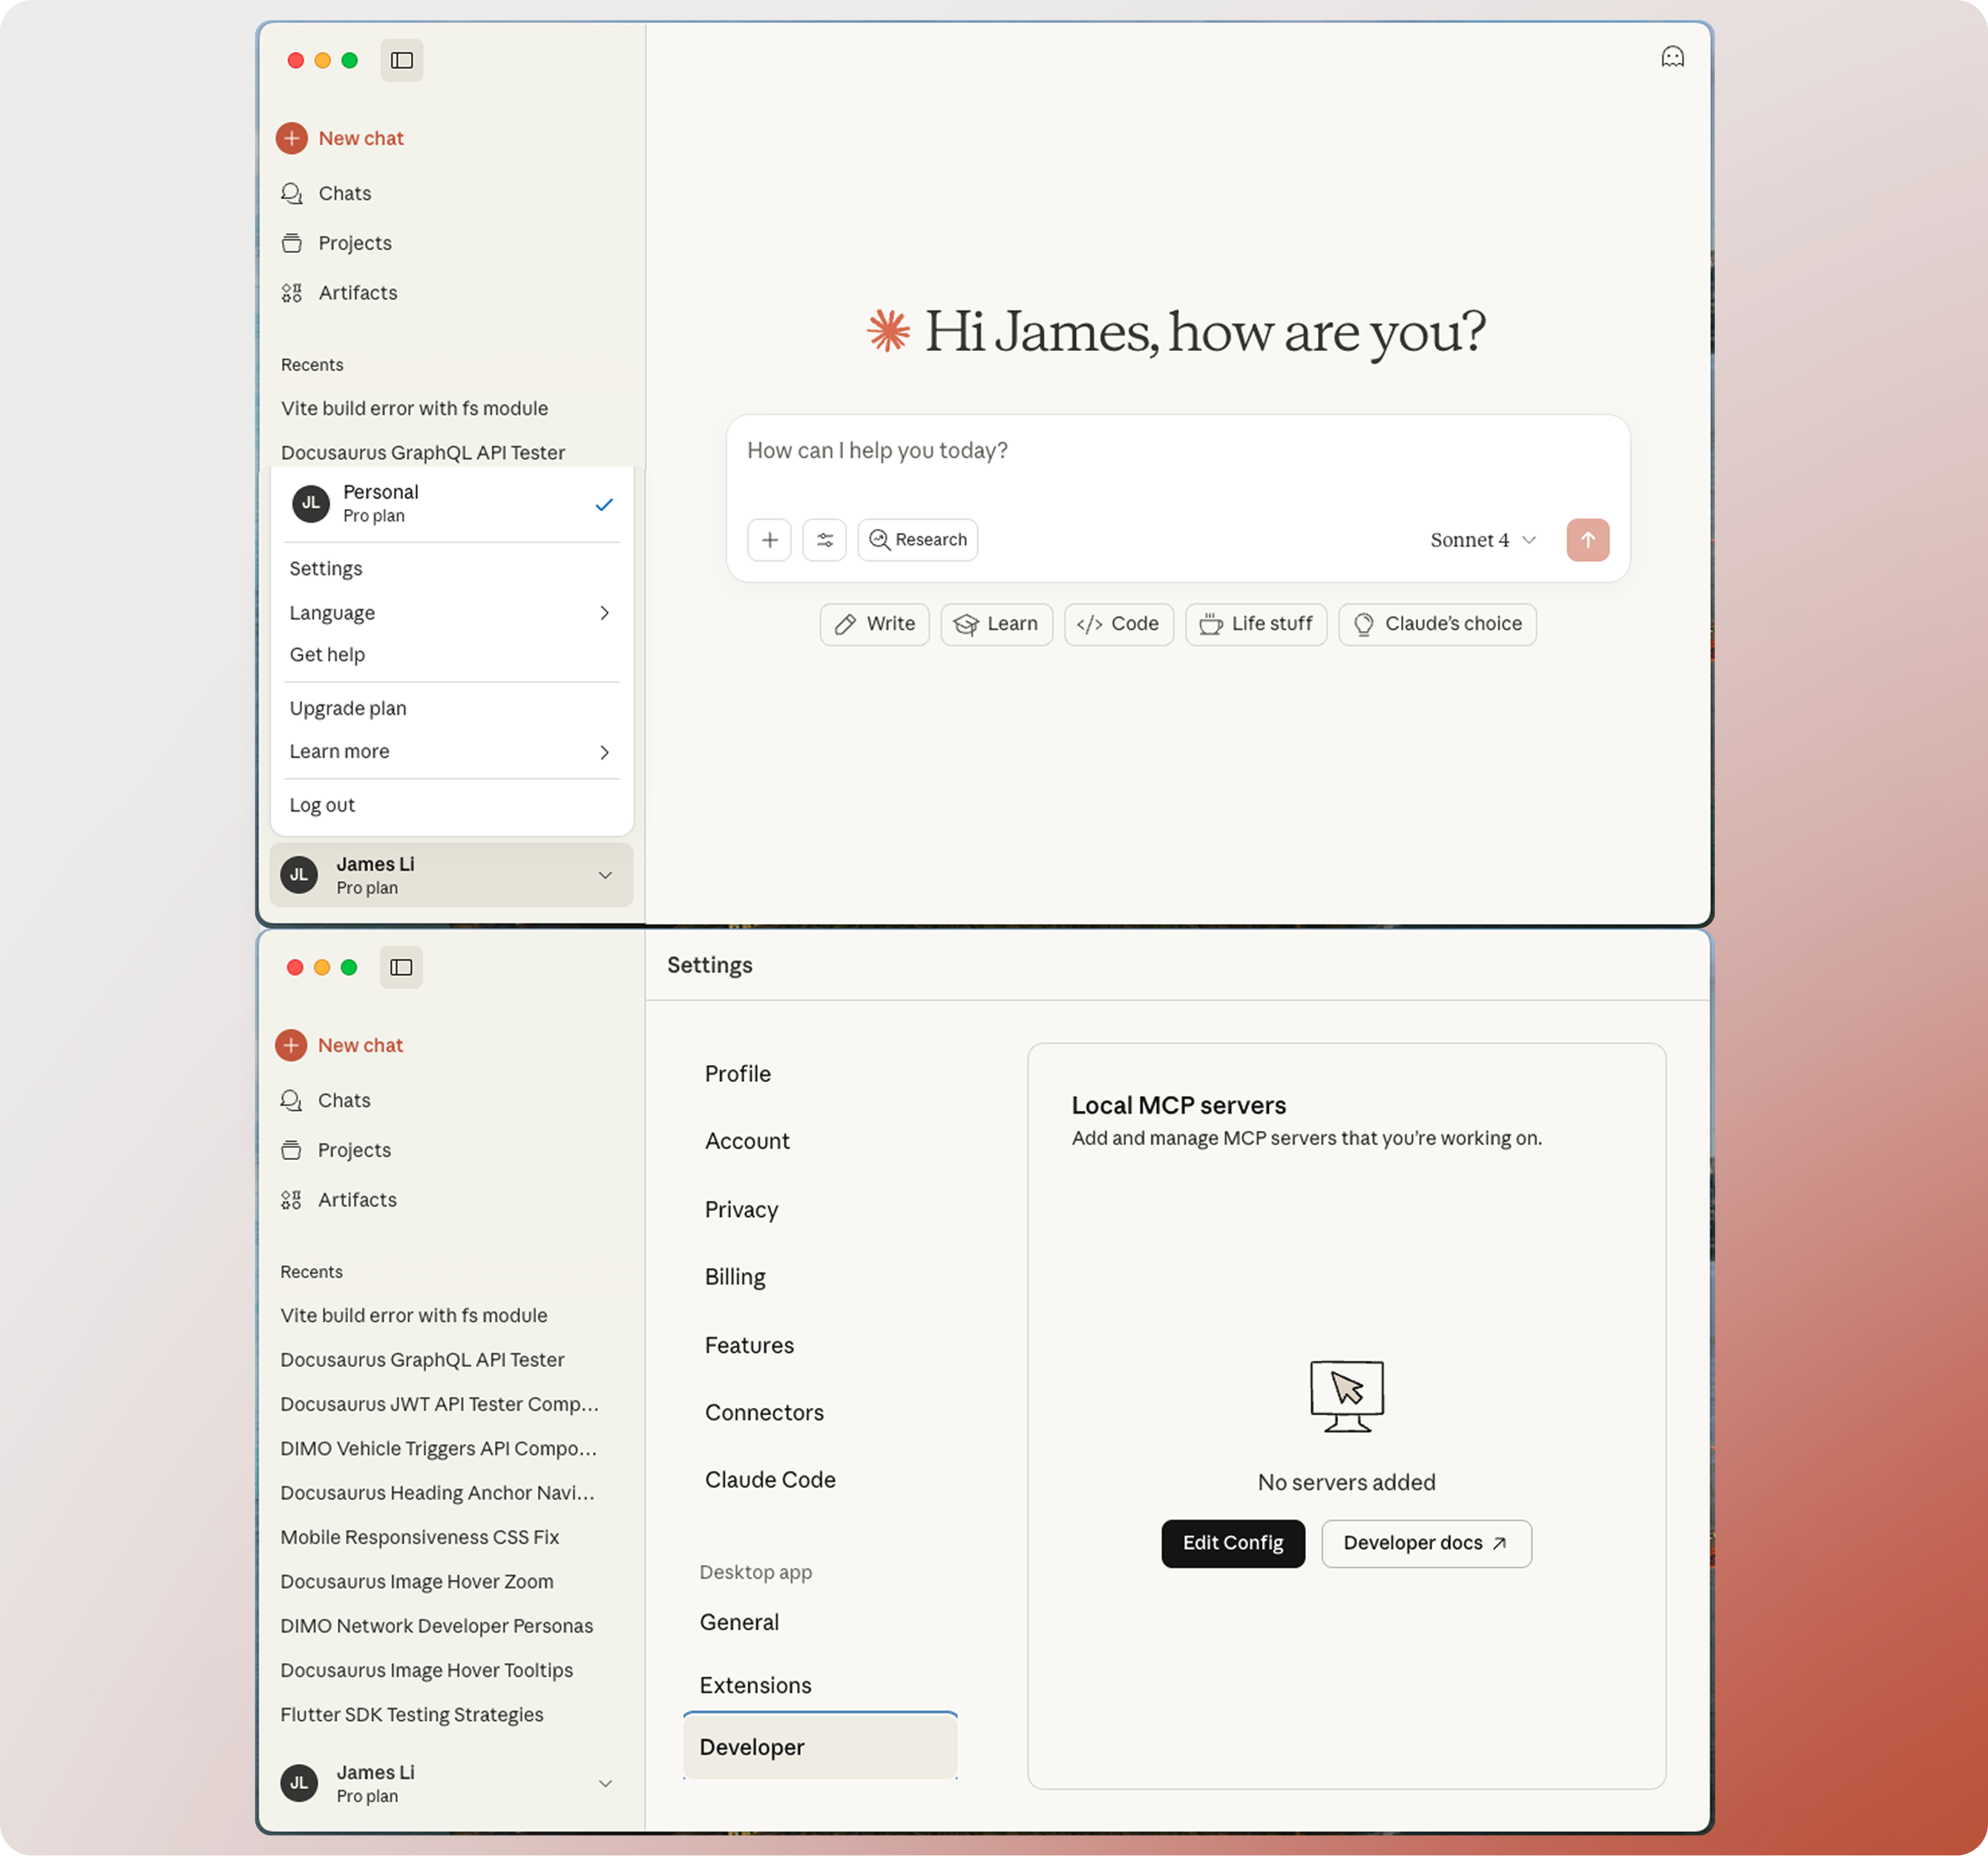
Task: Open 'Docusaurus GraphQL API Tester' in Settings window
Action: click(x=422, y=1360)
